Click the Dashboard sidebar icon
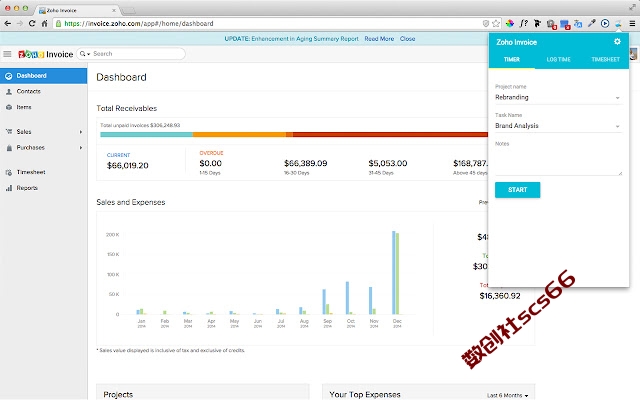The height and width of the screenshot is (400, 640). coord(9,76)
